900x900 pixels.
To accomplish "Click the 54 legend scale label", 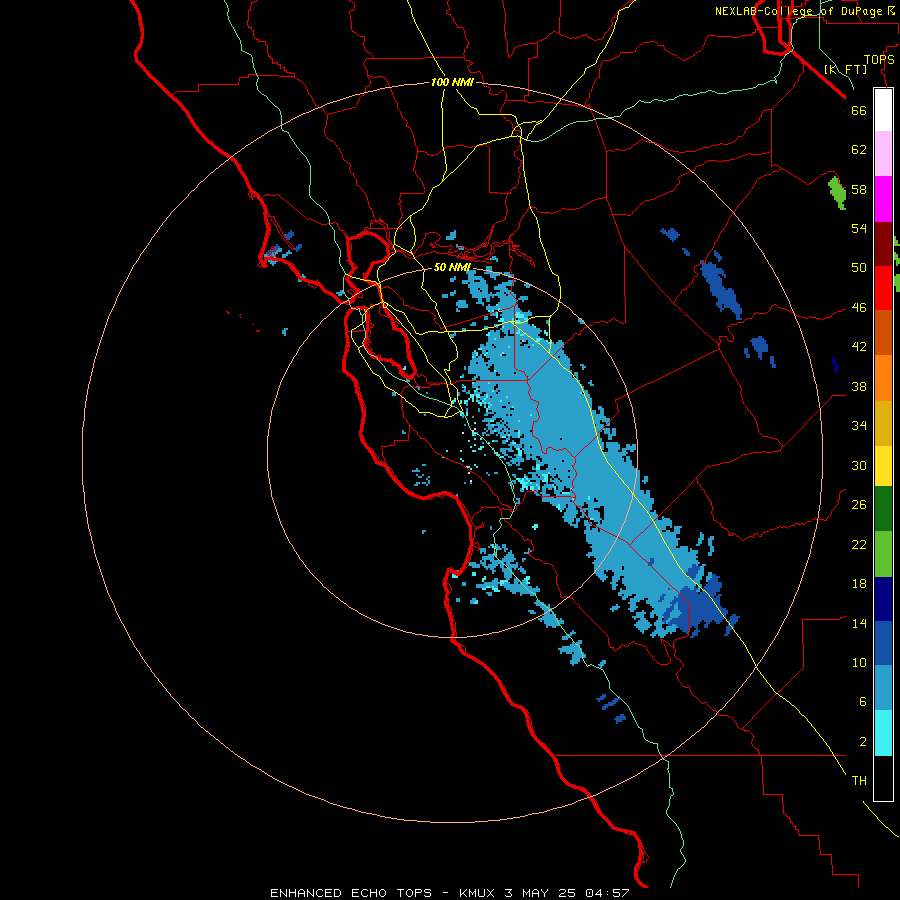I will [859, 228].
